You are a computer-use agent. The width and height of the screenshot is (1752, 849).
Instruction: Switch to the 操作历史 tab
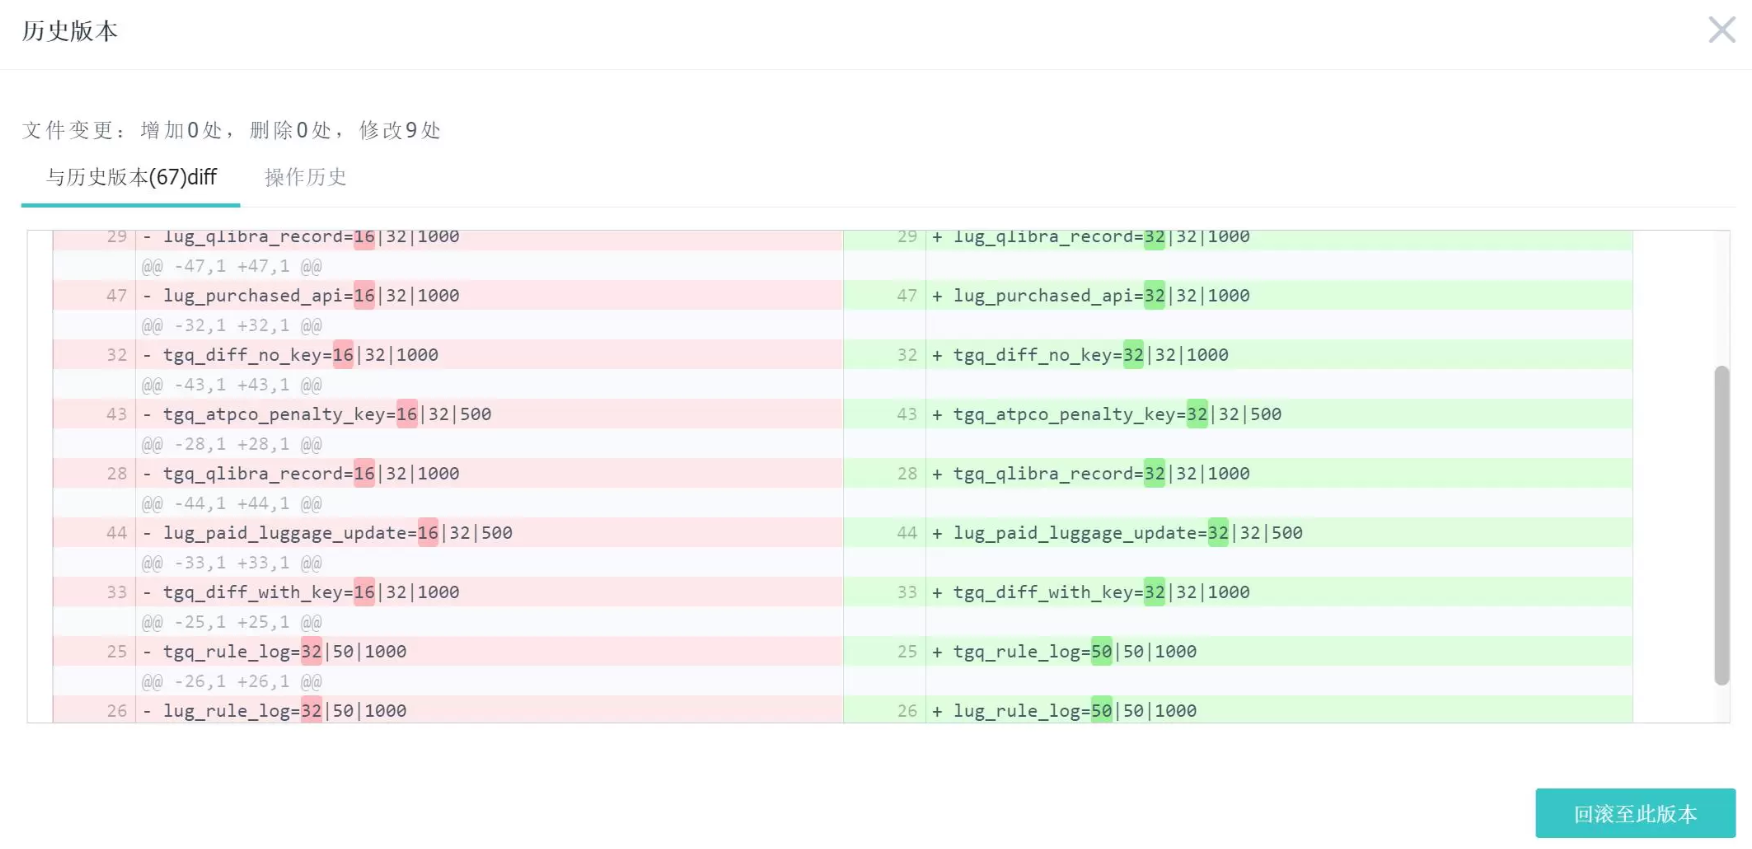point(305,177)
